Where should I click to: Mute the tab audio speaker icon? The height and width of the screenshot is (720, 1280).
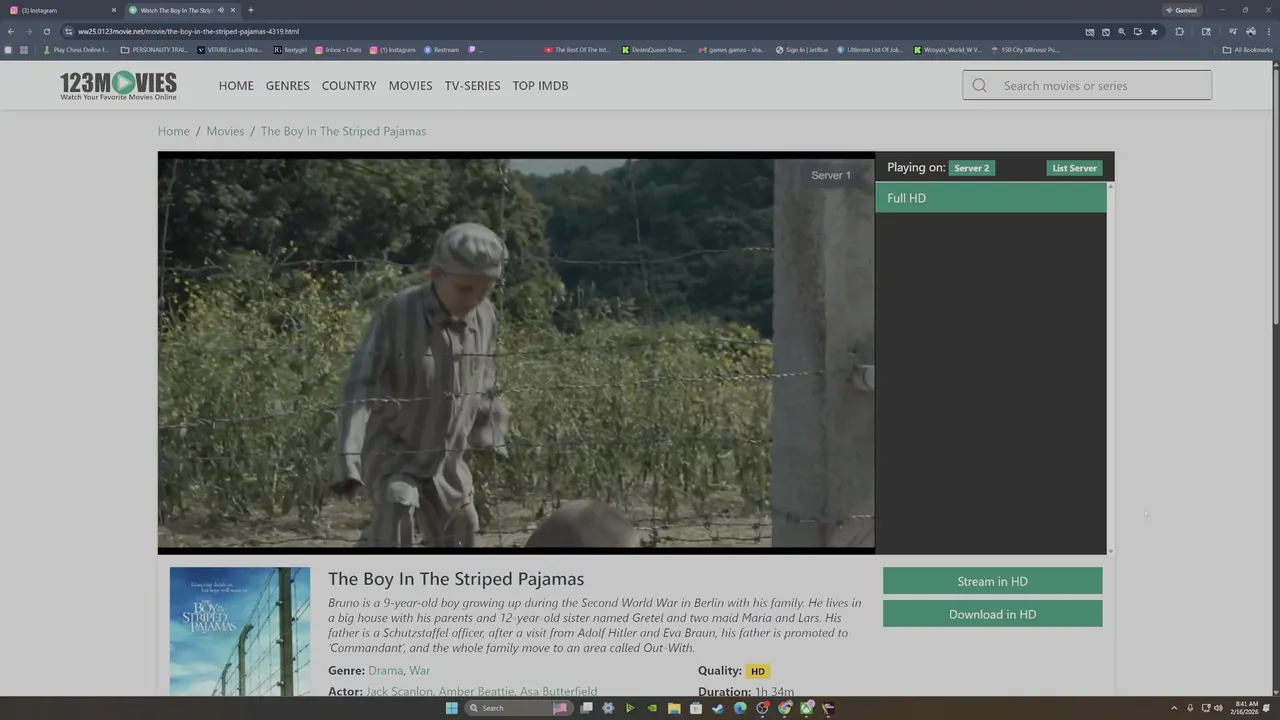click(220, 10)
